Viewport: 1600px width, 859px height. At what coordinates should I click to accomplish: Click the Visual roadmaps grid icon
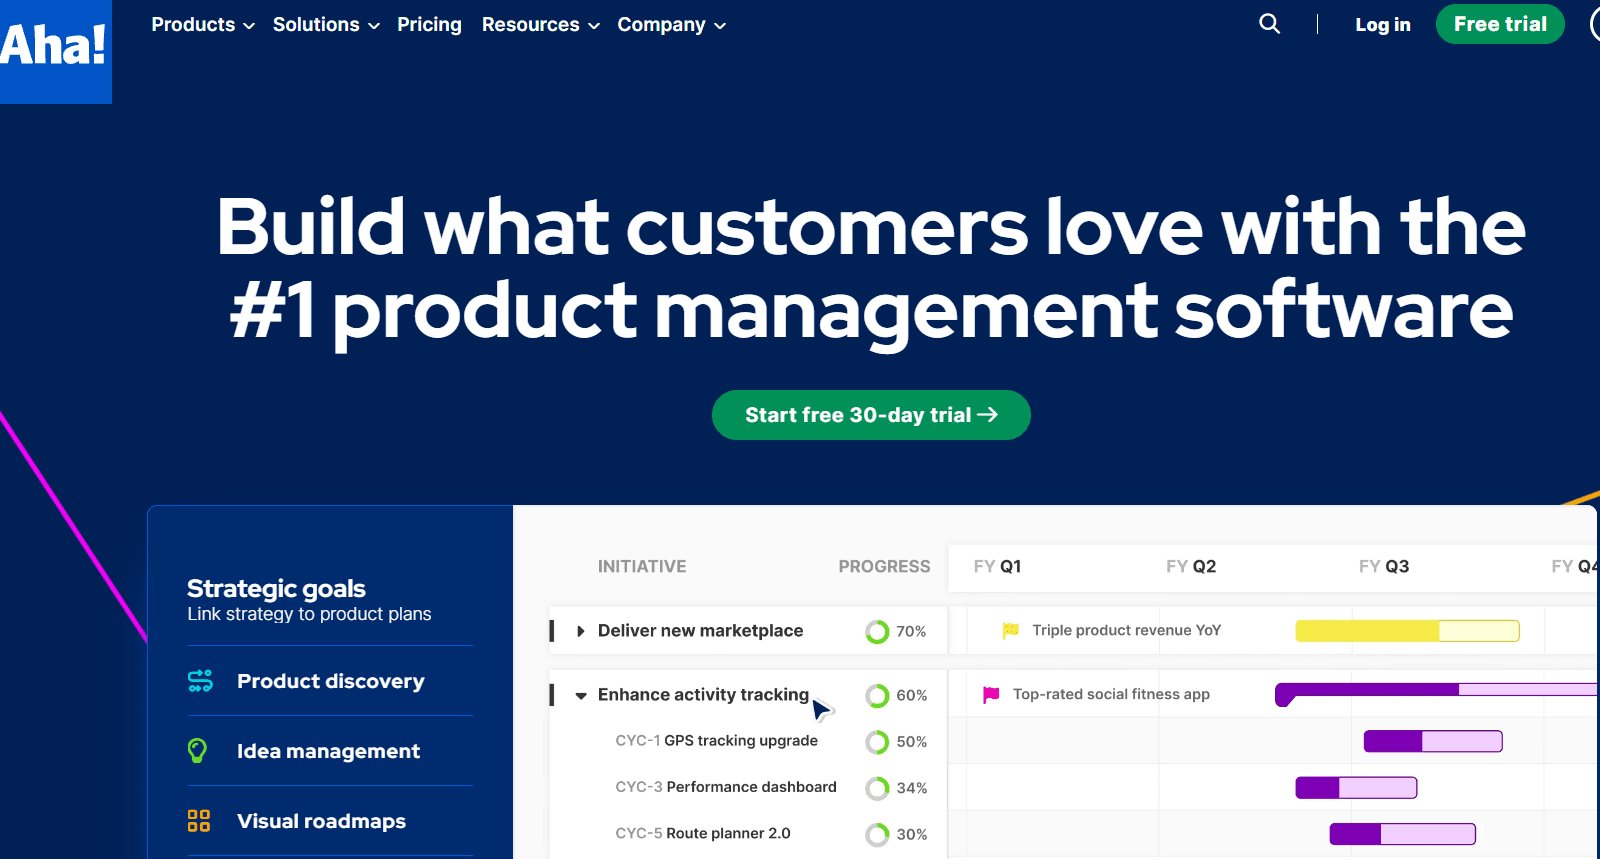click(199, 821)
